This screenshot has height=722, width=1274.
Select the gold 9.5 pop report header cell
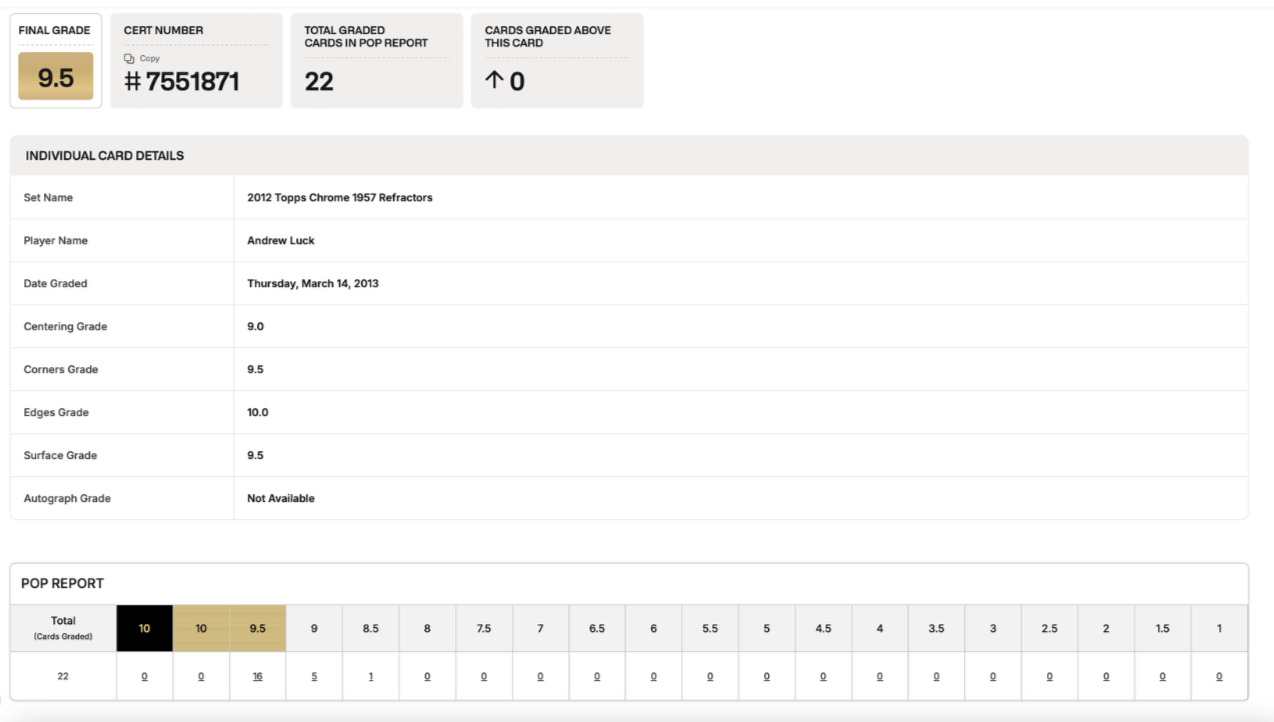(257, 629)
